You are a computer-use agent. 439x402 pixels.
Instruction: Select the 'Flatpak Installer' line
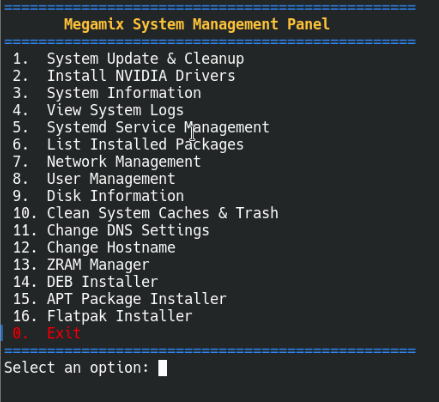click(x=103, y=316)
